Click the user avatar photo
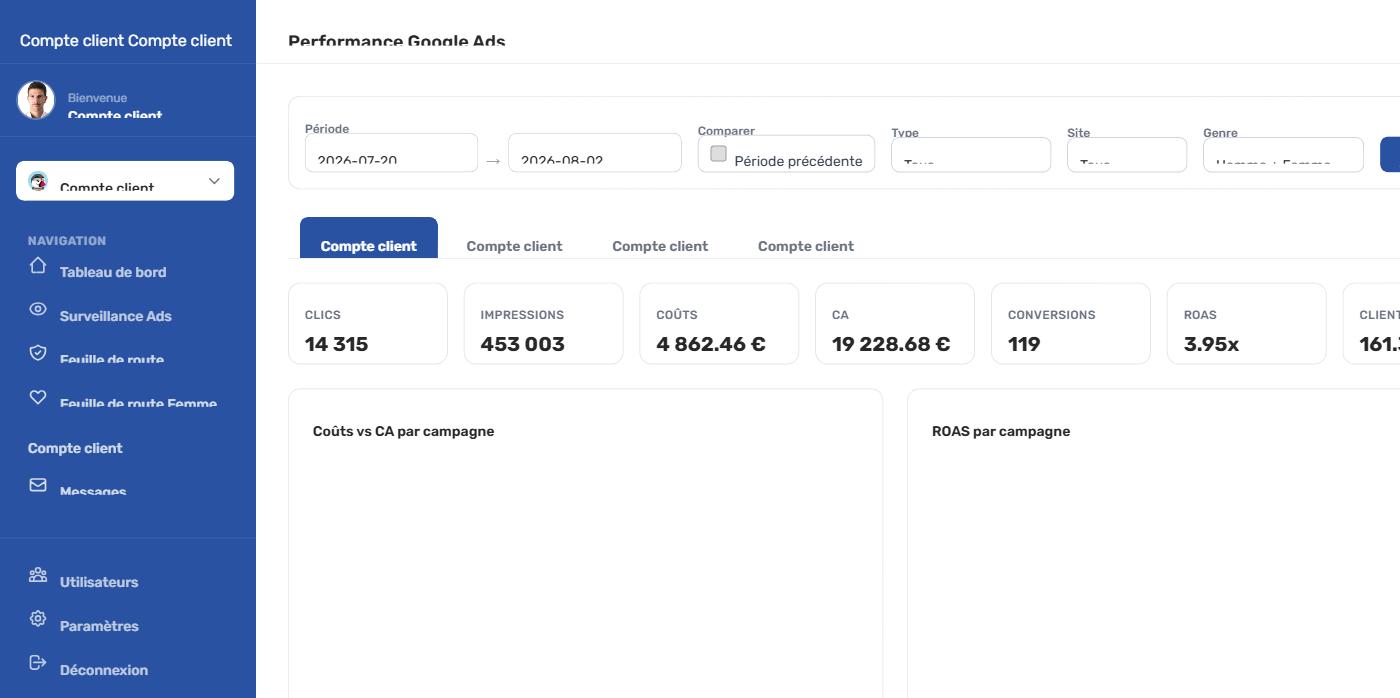 [36, 100]
